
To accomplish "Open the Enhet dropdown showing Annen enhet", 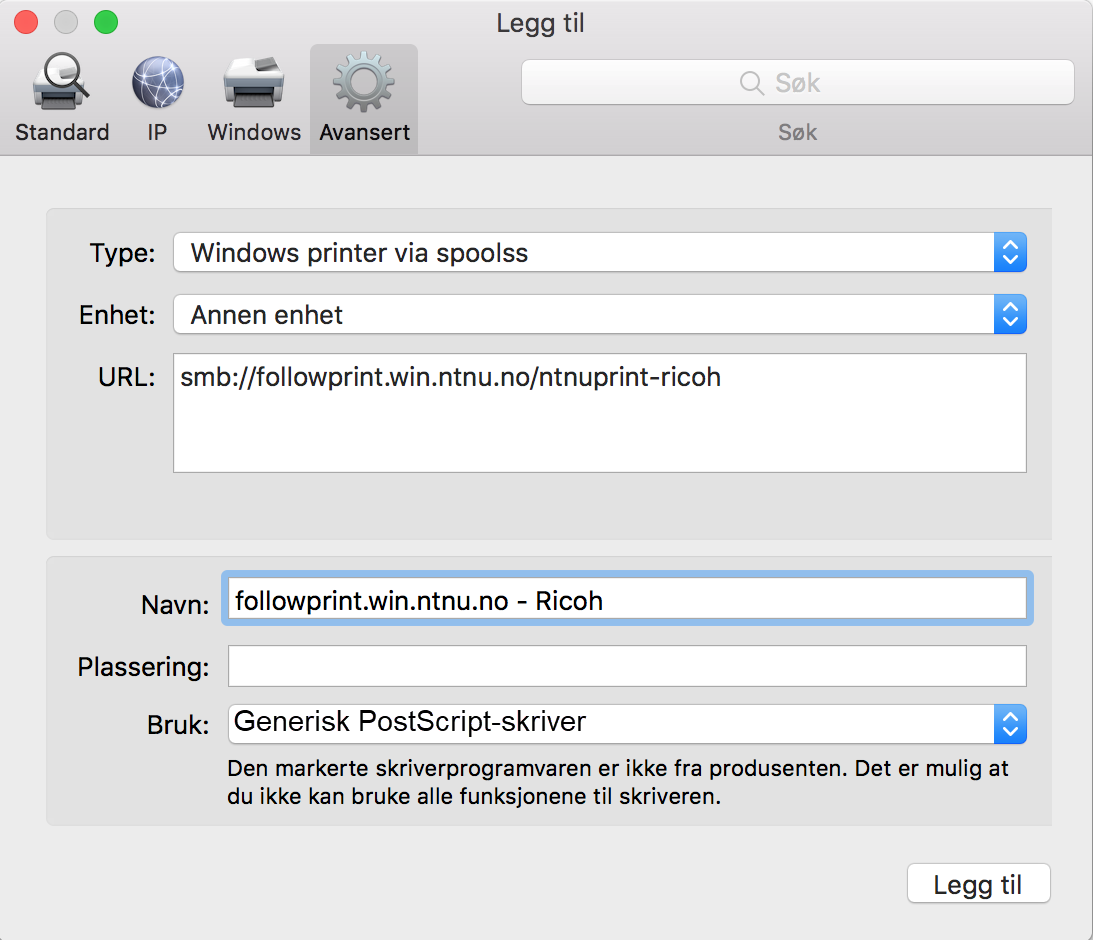I will 599,314.
